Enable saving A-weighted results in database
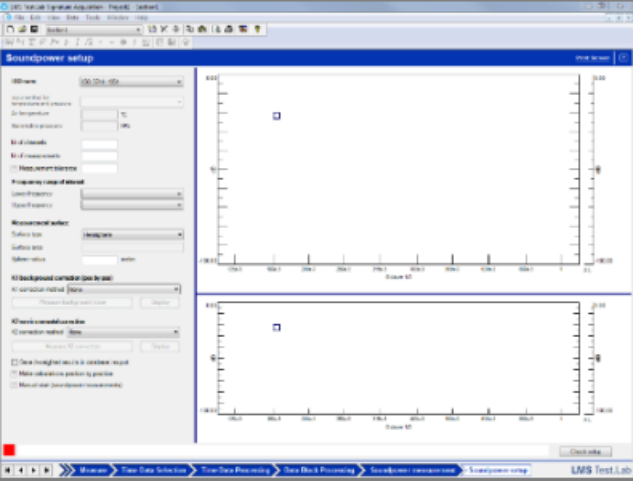This screenshot has width=633, height=481. click(13, 362)
